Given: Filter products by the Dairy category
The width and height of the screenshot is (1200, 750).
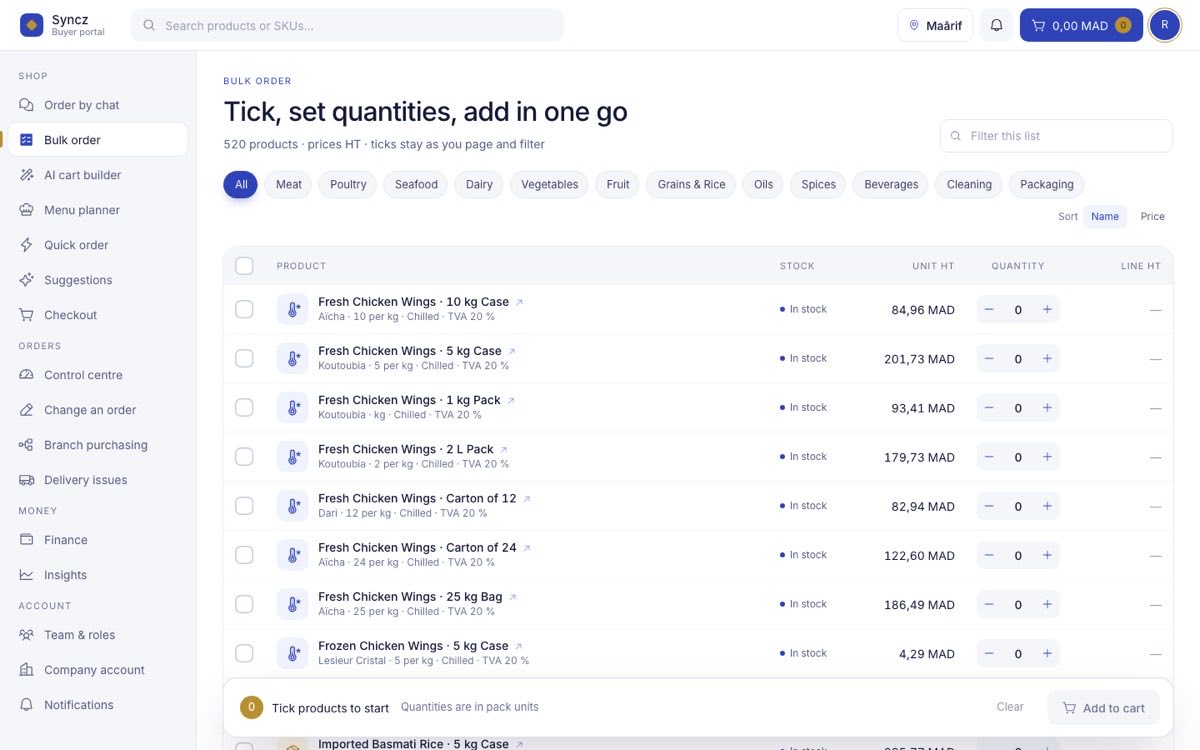Looking at the screenshot, I should click(479, 185).
